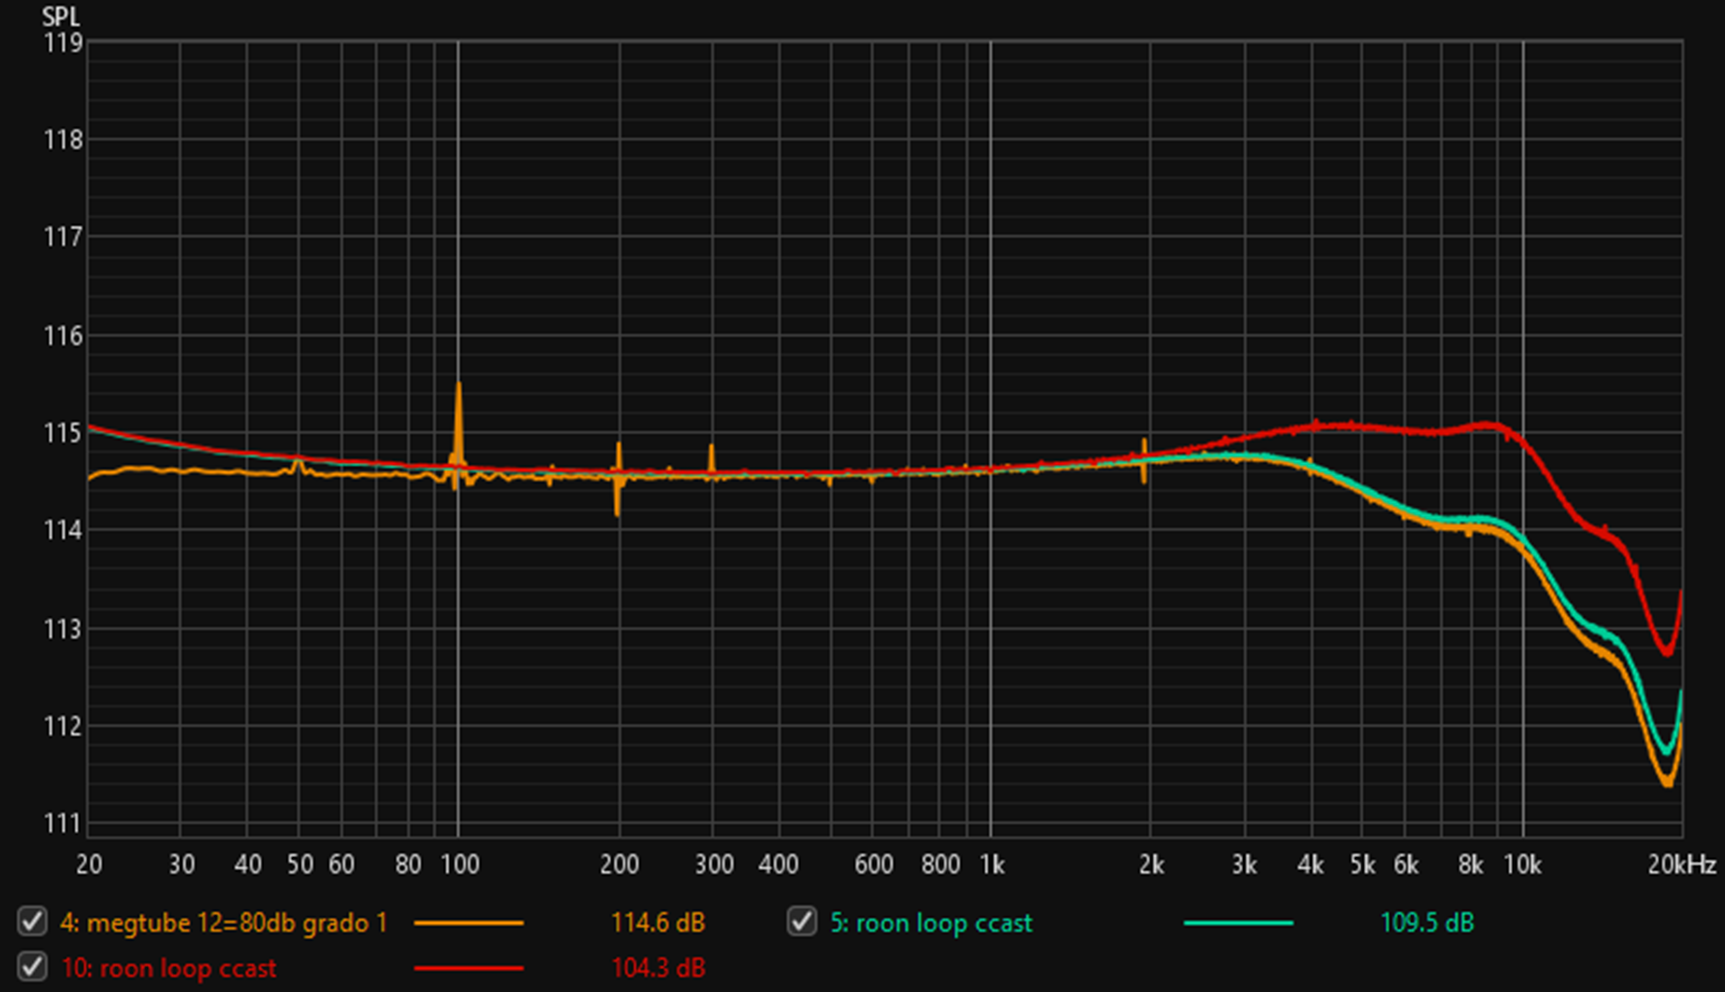Image resolution: width=1725 pixels, height=992 pixels.
Task: Uncheck the 5: roon loop ccast checkbox
Action: point(802,921)
